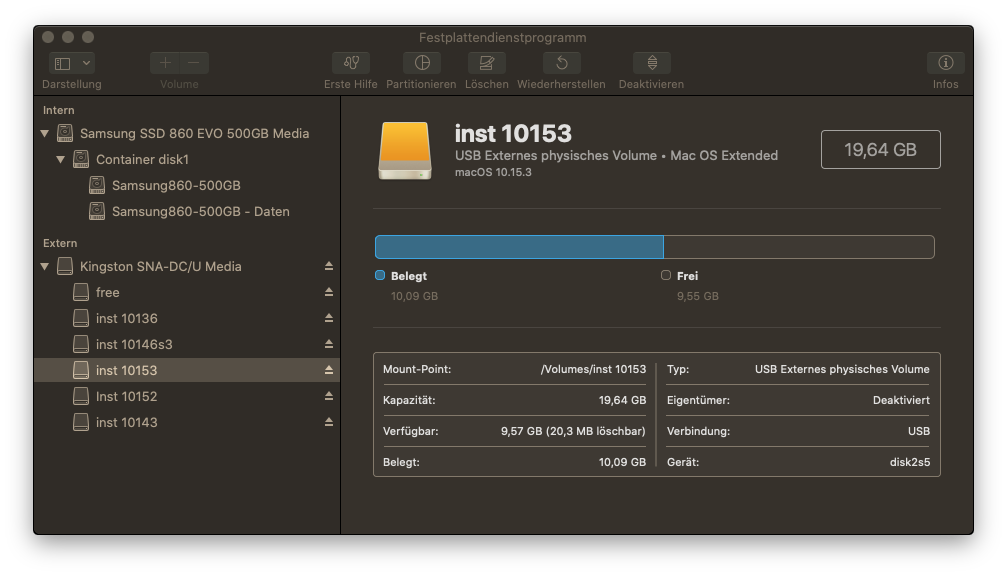This screenshot has width=1007, height=576.
Task: Click the free-space portion of the usage bar
Action: point(798,247)
